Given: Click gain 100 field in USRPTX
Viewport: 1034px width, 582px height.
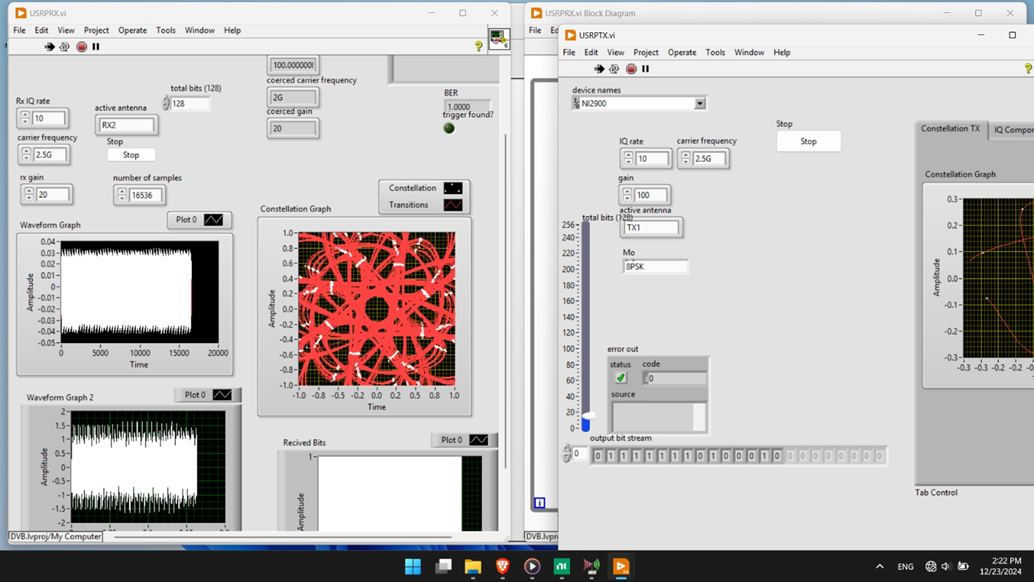Looking at the screenshot, I should 651,194.
